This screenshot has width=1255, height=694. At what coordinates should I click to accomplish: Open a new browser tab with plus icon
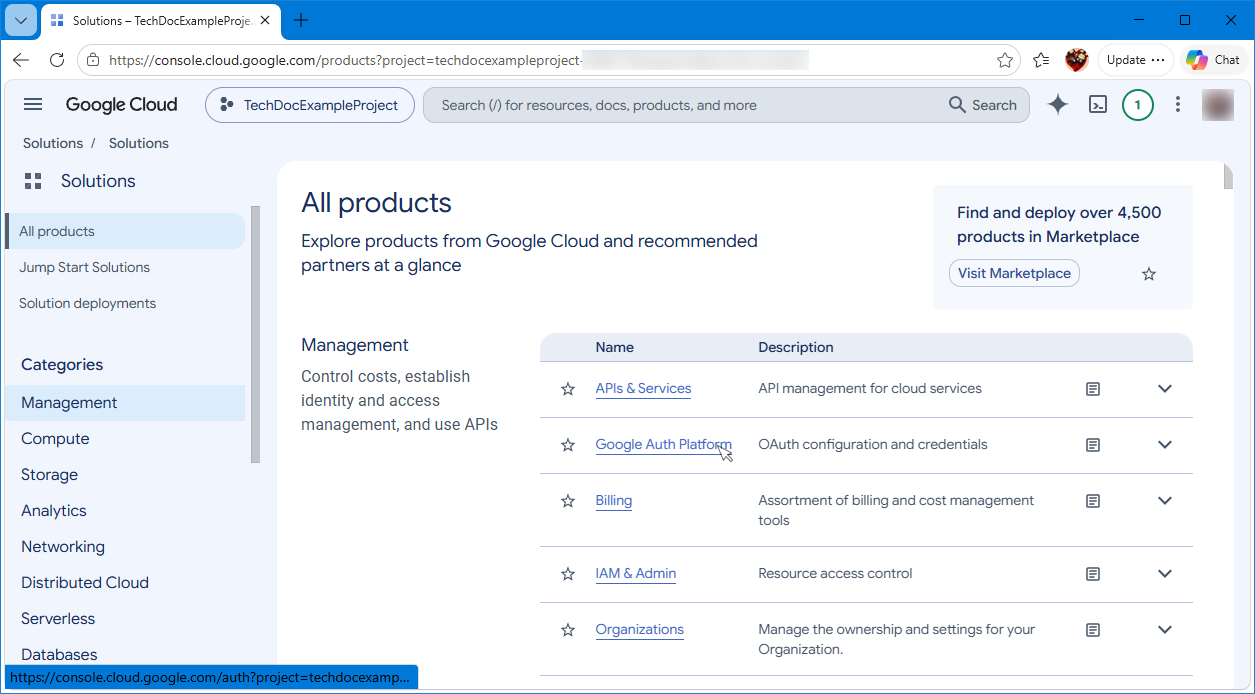tap(301, 20)
